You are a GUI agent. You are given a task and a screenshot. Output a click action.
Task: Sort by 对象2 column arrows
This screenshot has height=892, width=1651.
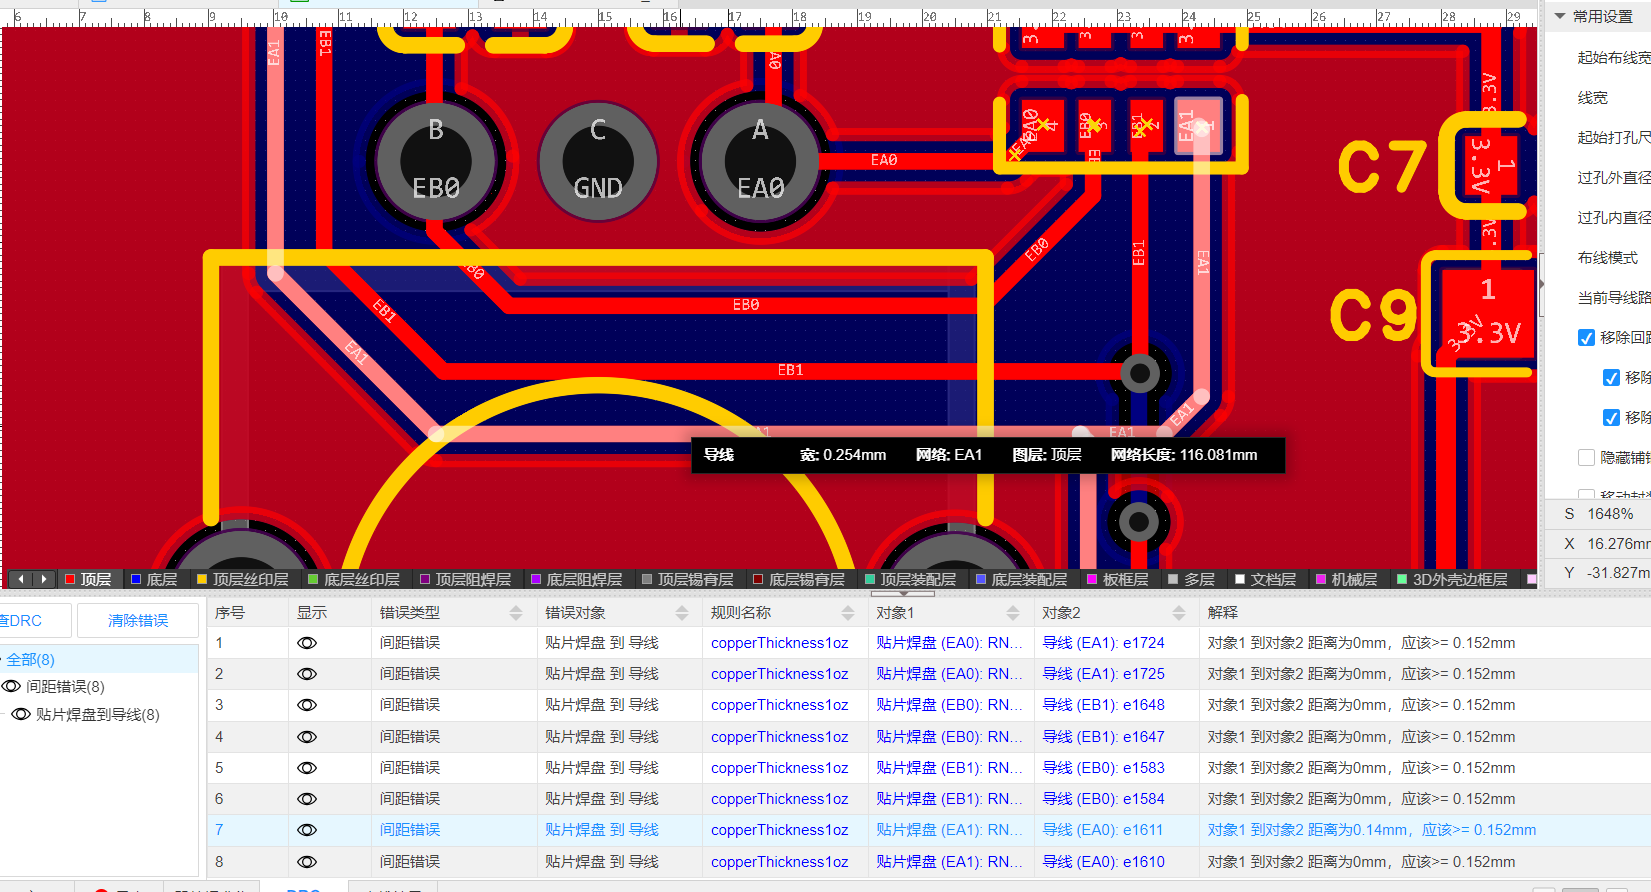click(x=1179, y=612)
